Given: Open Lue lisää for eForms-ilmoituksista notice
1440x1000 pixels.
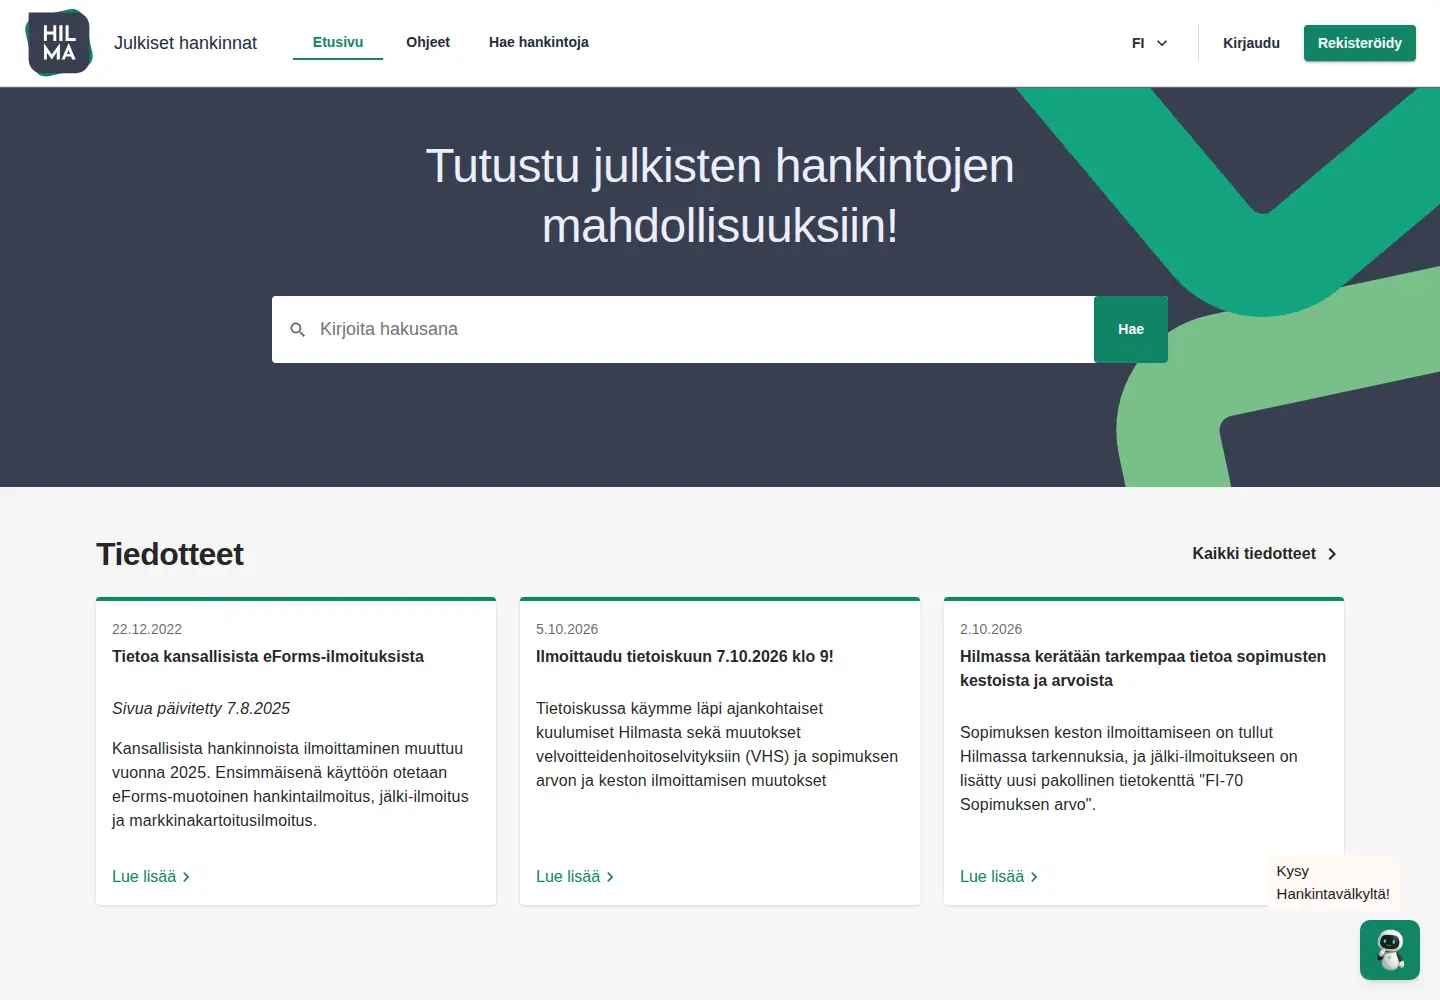Looking at the screenshot, I should click(x=151, y=876).
